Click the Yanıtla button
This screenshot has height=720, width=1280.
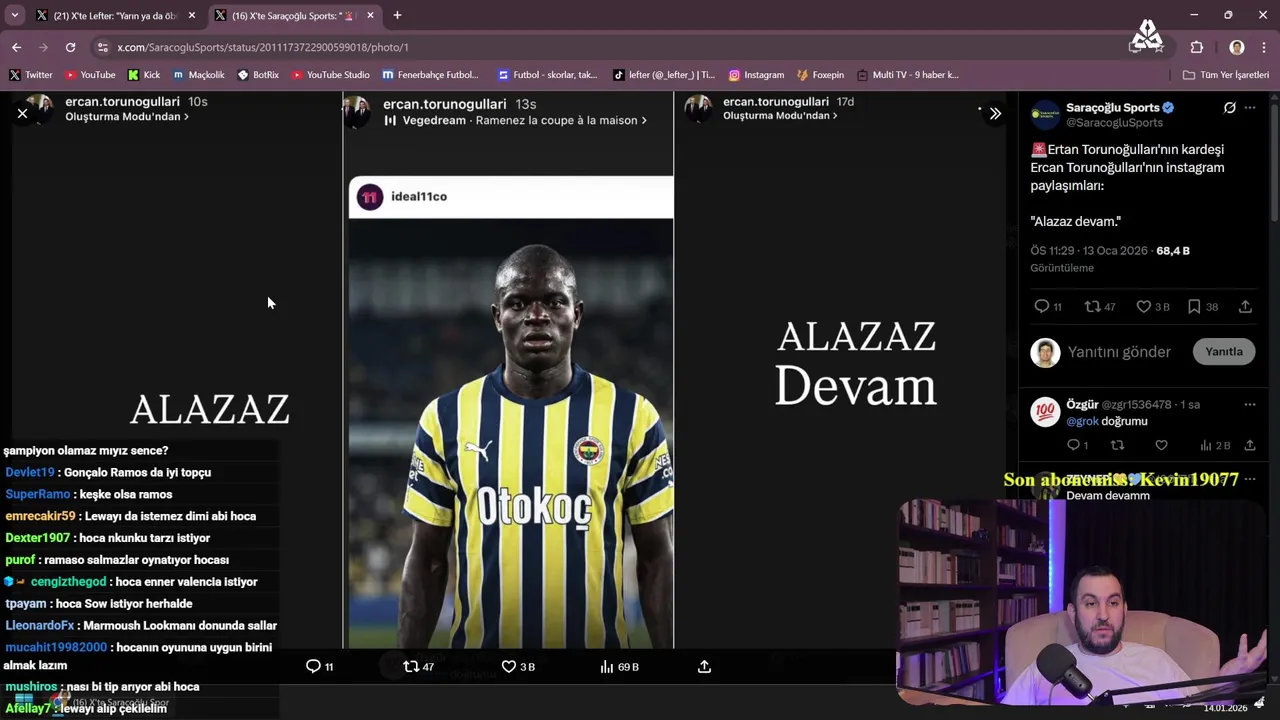click(1223, 352)
